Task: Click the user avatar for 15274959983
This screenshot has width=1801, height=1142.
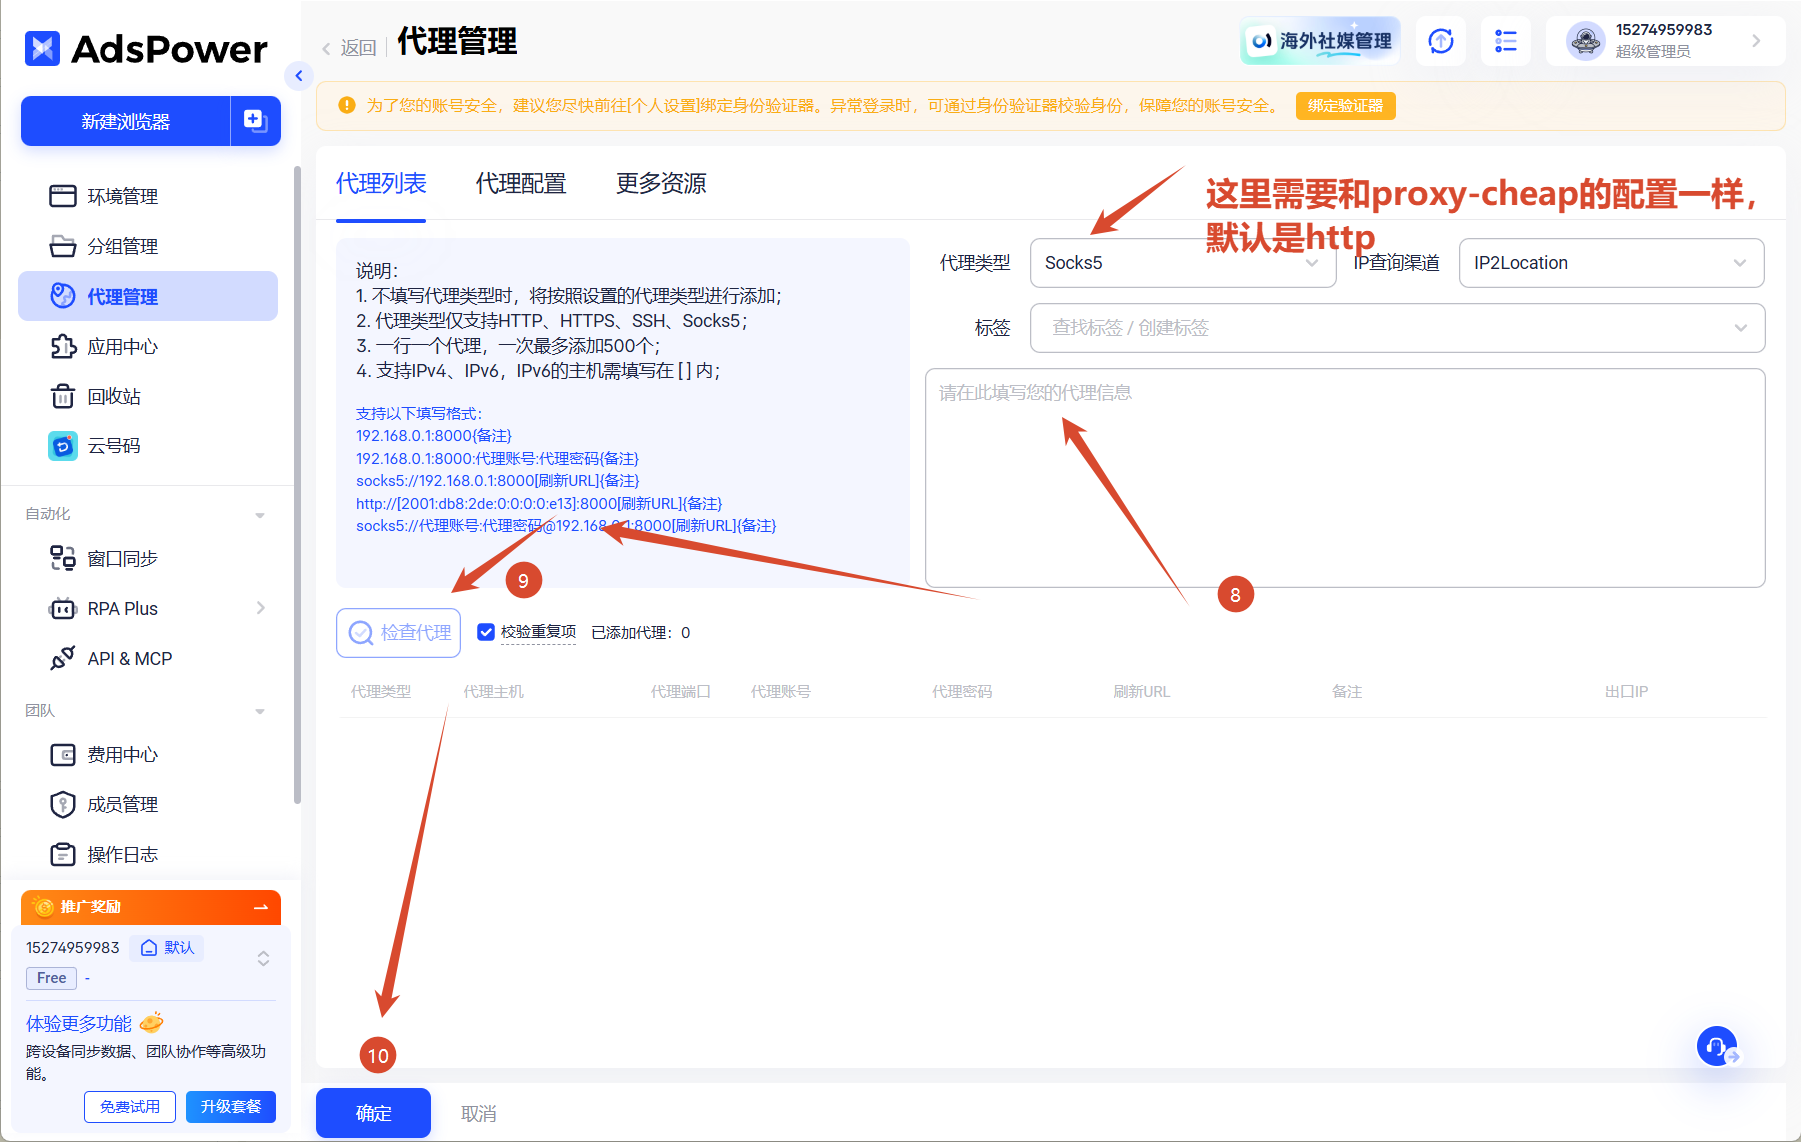Action: [1585, 41]
